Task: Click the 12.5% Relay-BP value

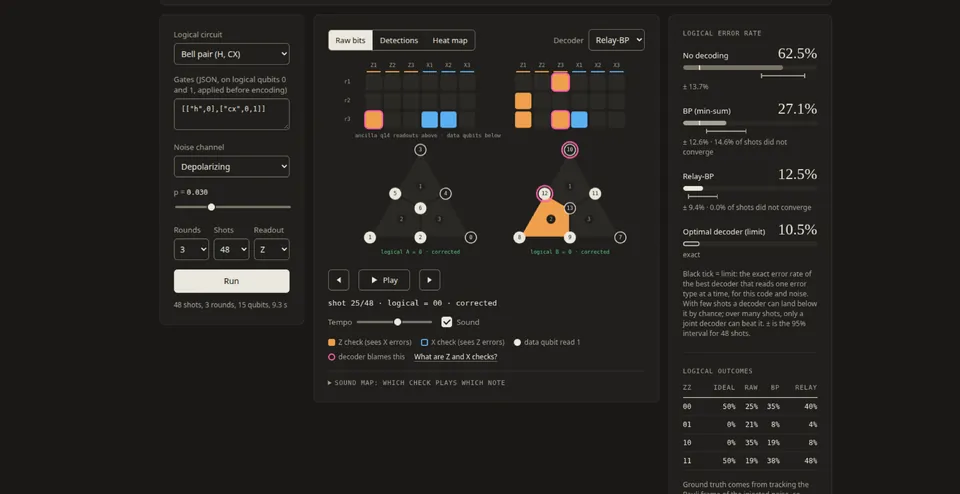Action: pos(797,174)
